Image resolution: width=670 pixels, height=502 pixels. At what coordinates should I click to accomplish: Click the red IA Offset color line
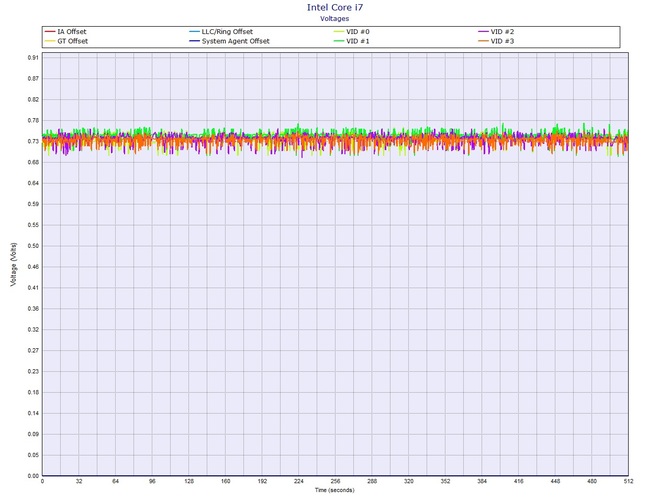coord(50,32)
